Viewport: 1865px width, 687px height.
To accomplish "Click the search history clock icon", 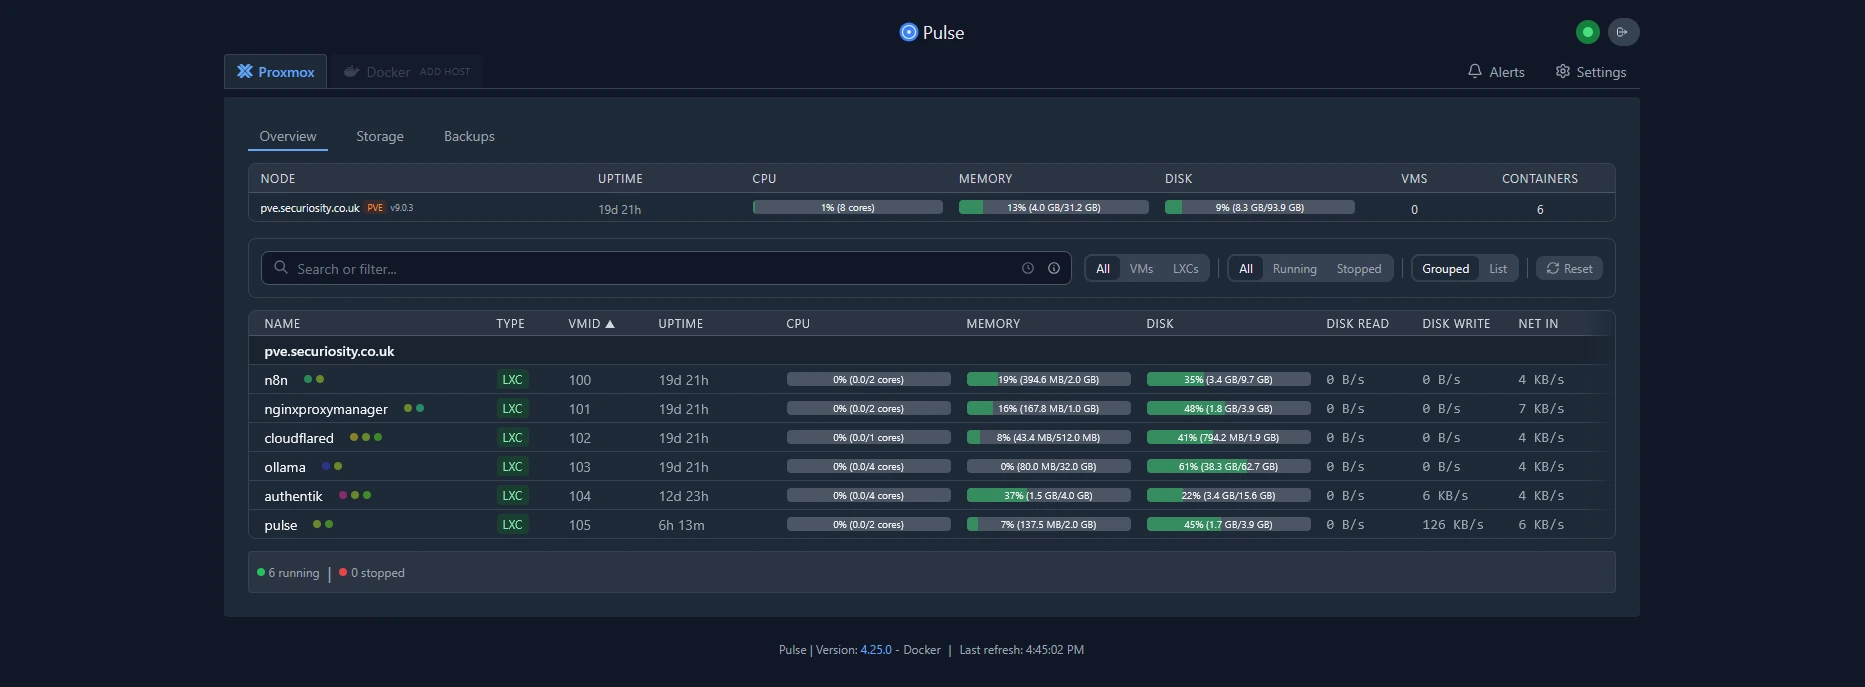I will tap(1027, 268).
